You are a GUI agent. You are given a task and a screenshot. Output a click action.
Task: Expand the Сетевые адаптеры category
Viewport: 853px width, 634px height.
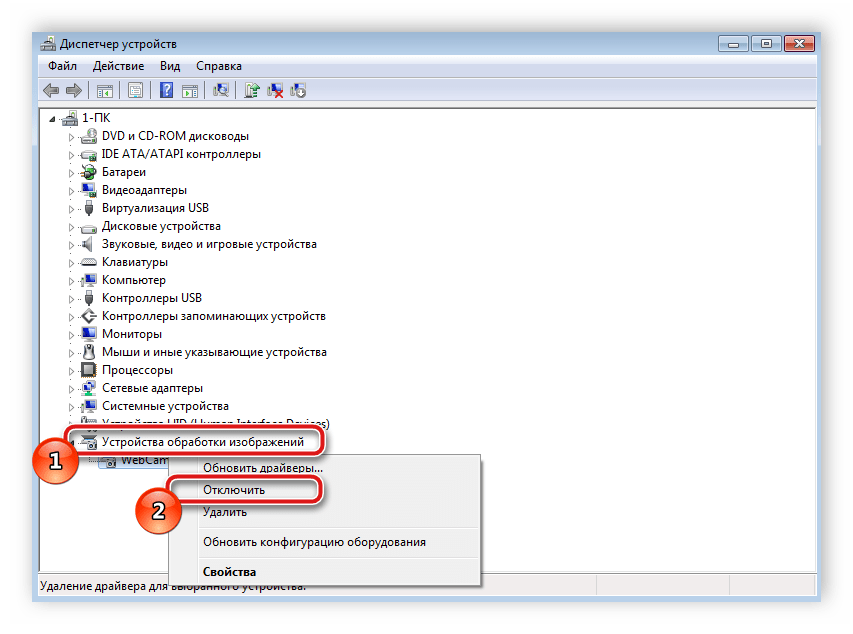coord(72,388)
